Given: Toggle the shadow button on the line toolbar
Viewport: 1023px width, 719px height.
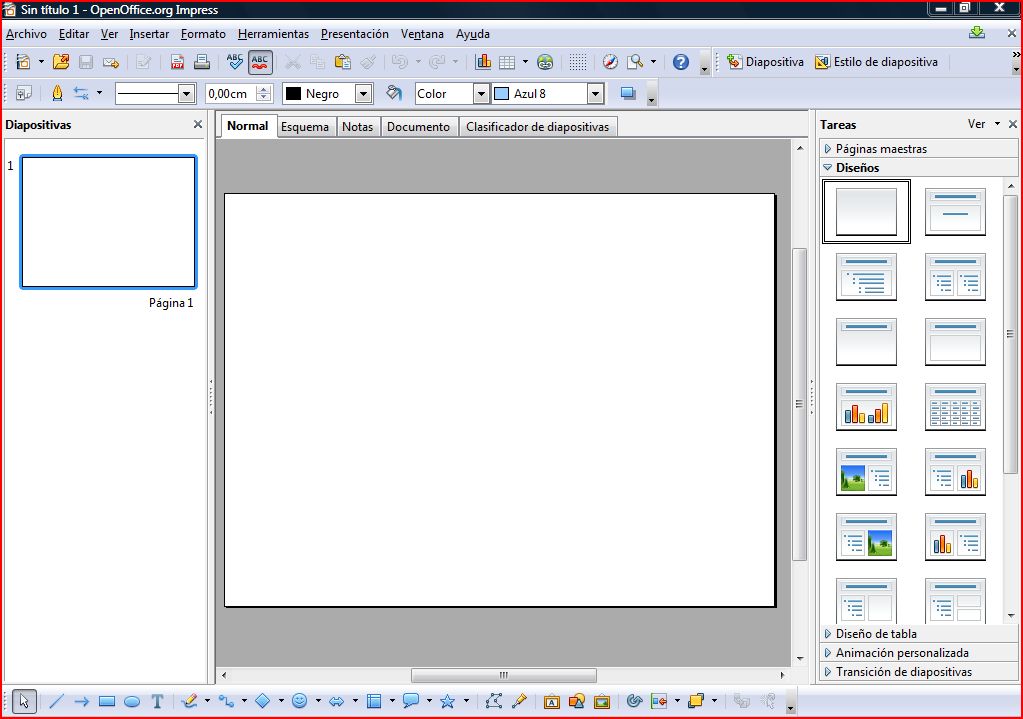Looking at the screenshot, I should pos(628,93).
